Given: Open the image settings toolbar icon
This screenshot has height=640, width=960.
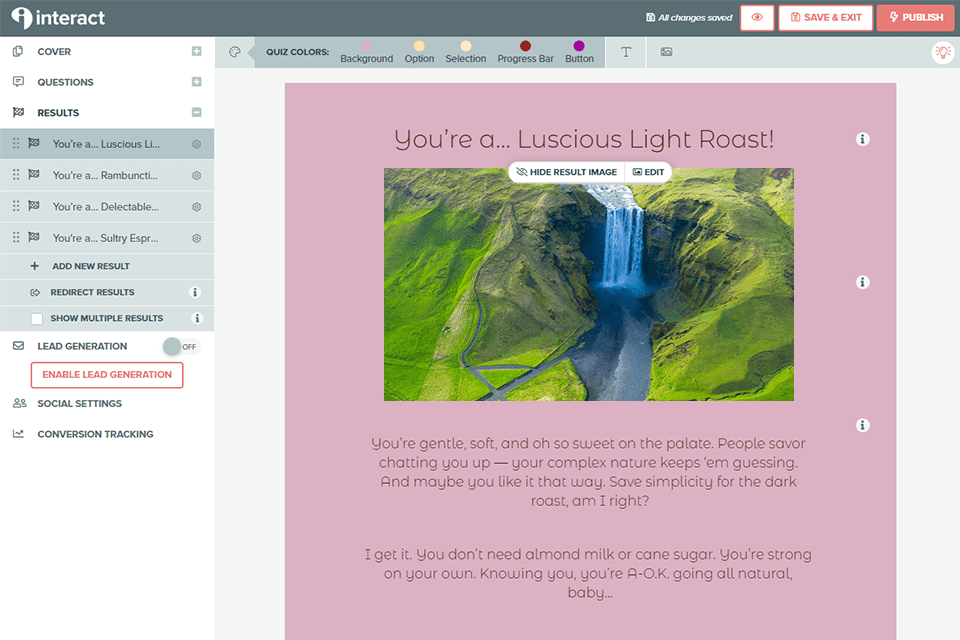Looking at the screenshot, I should coord(666,52).
